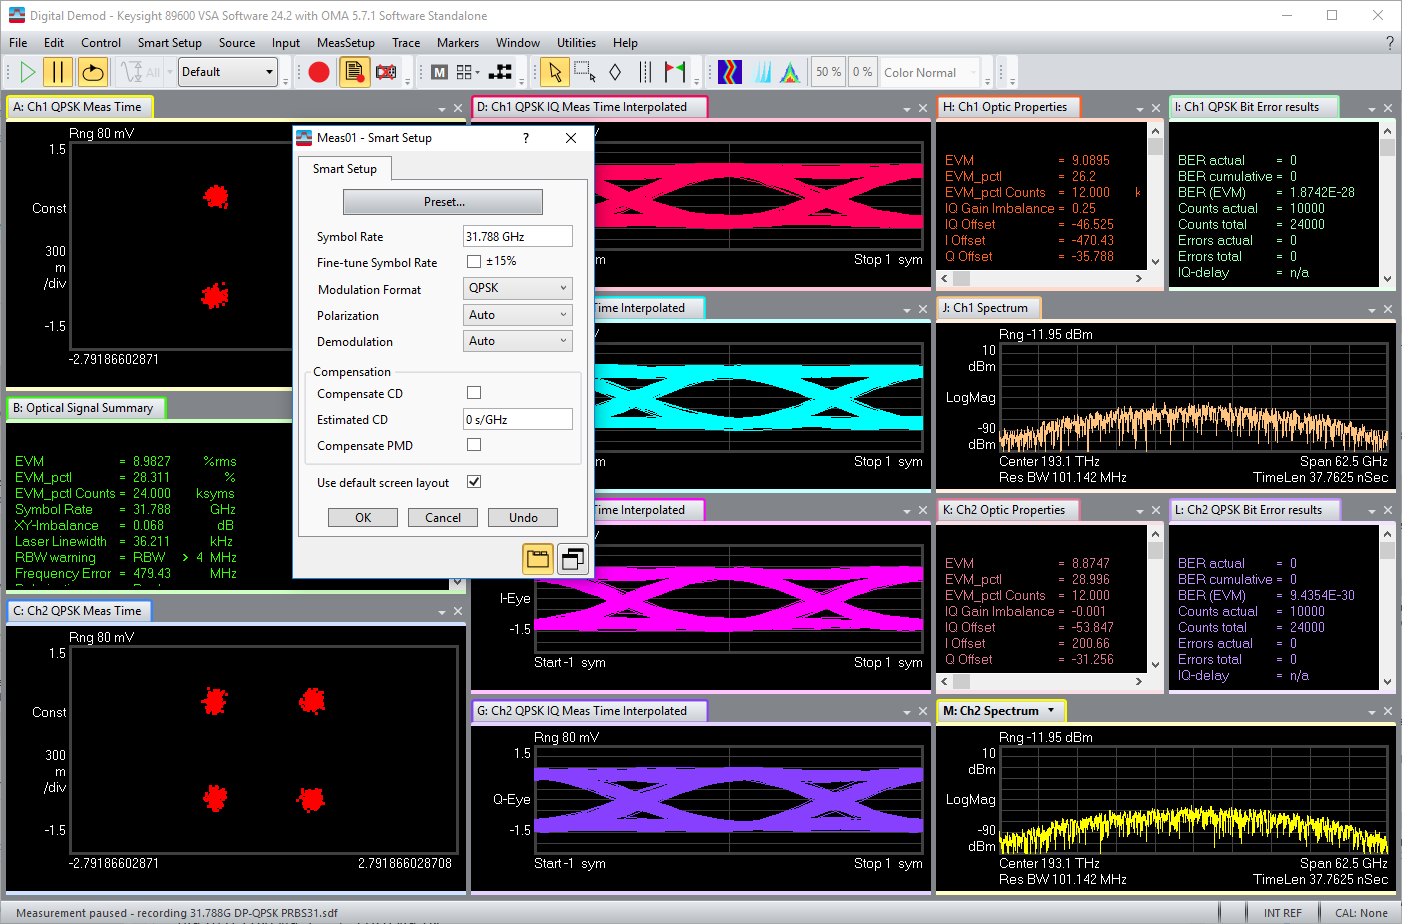This screenshot has width=1402, height=924.
Task: Open the A: Ch1 QPSK Meas Time window menu arrow
Action: 442,108
